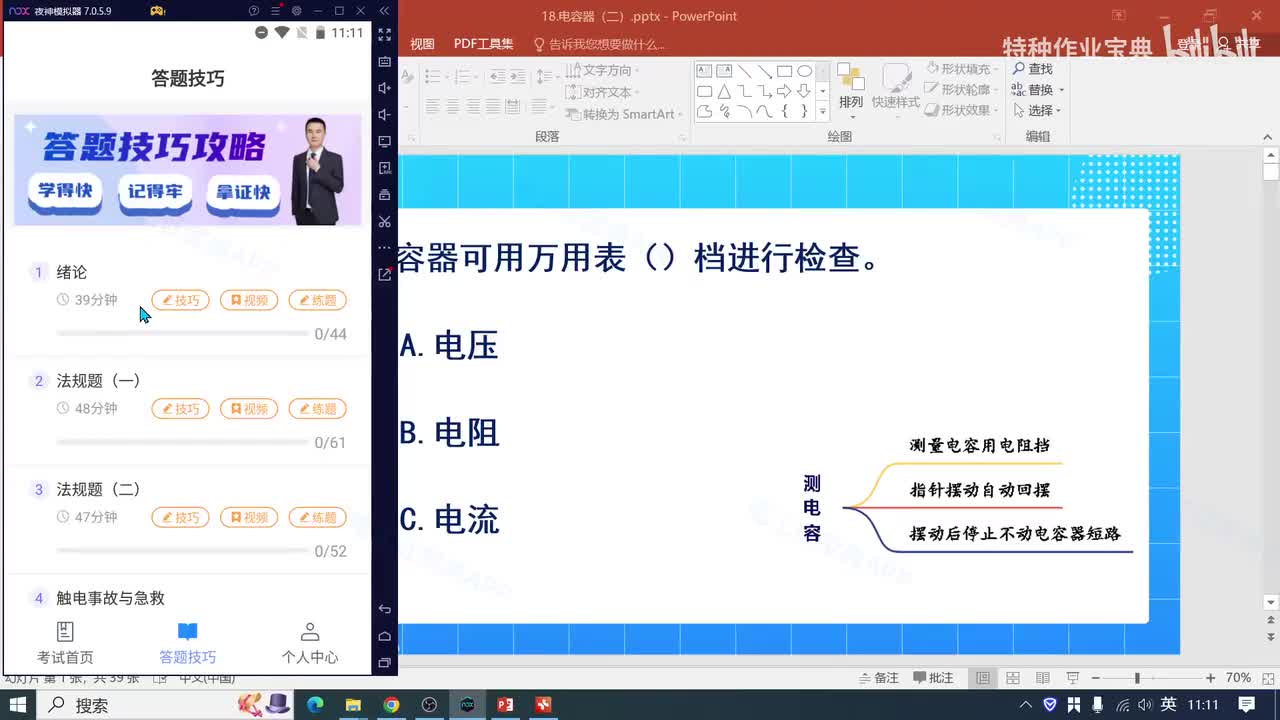
Task: Open the 文字方向 dropdown
Action: click(603, 70)
